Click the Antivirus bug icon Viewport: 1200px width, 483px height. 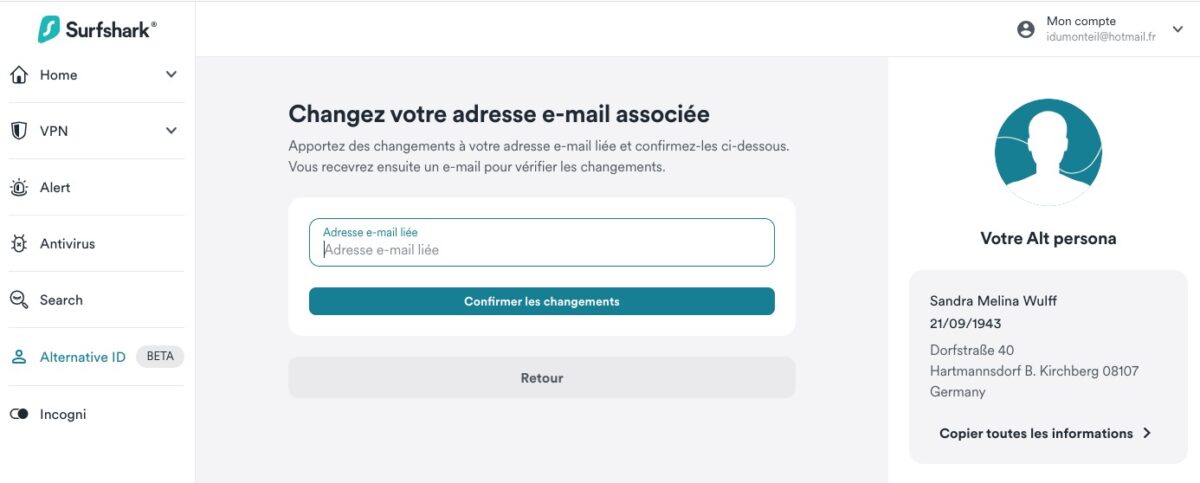click(18, 244)
